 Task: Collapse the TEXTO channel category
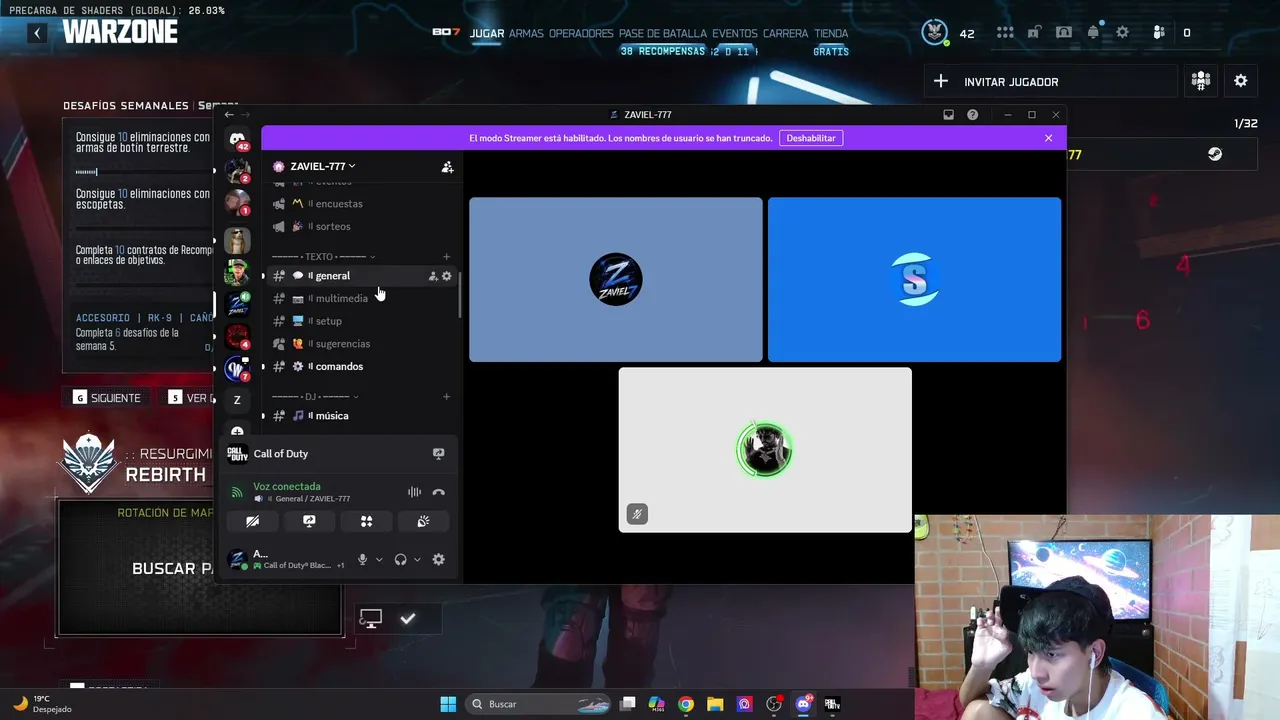(x=324, y=257)
